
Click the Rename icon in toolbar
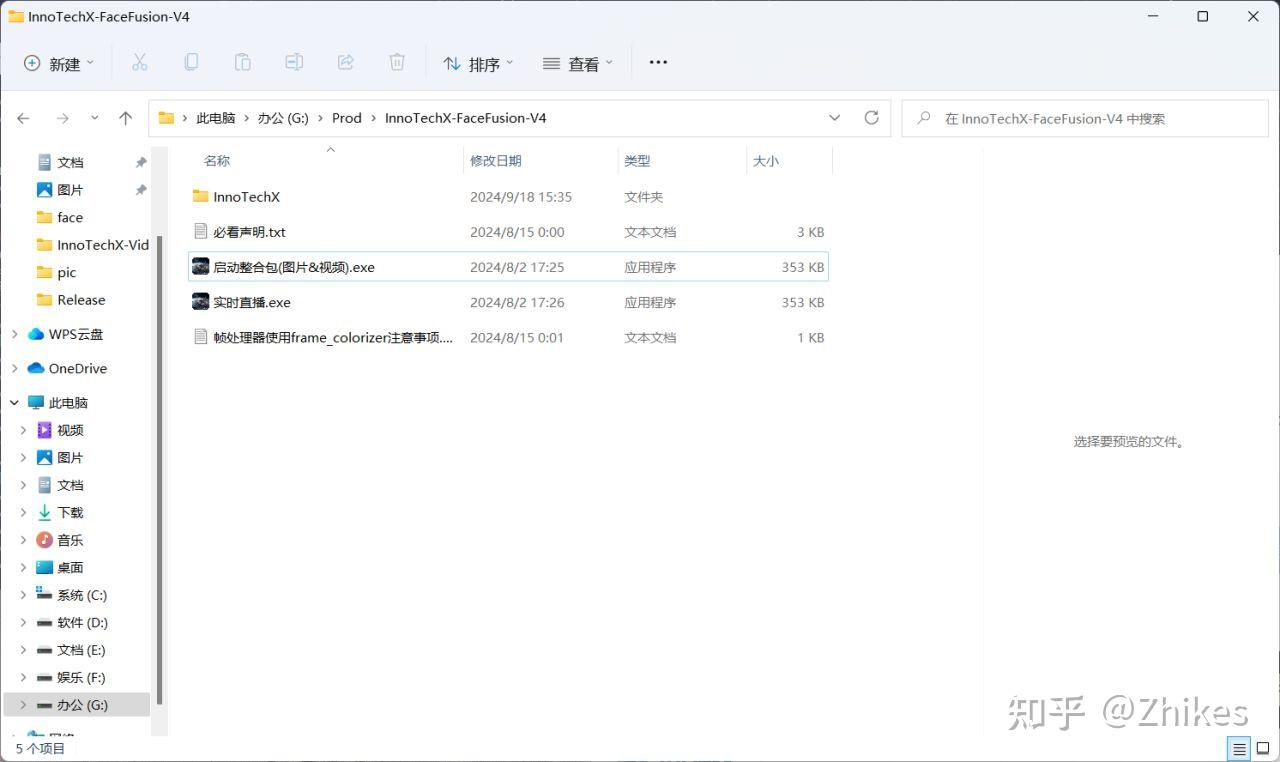294,63
